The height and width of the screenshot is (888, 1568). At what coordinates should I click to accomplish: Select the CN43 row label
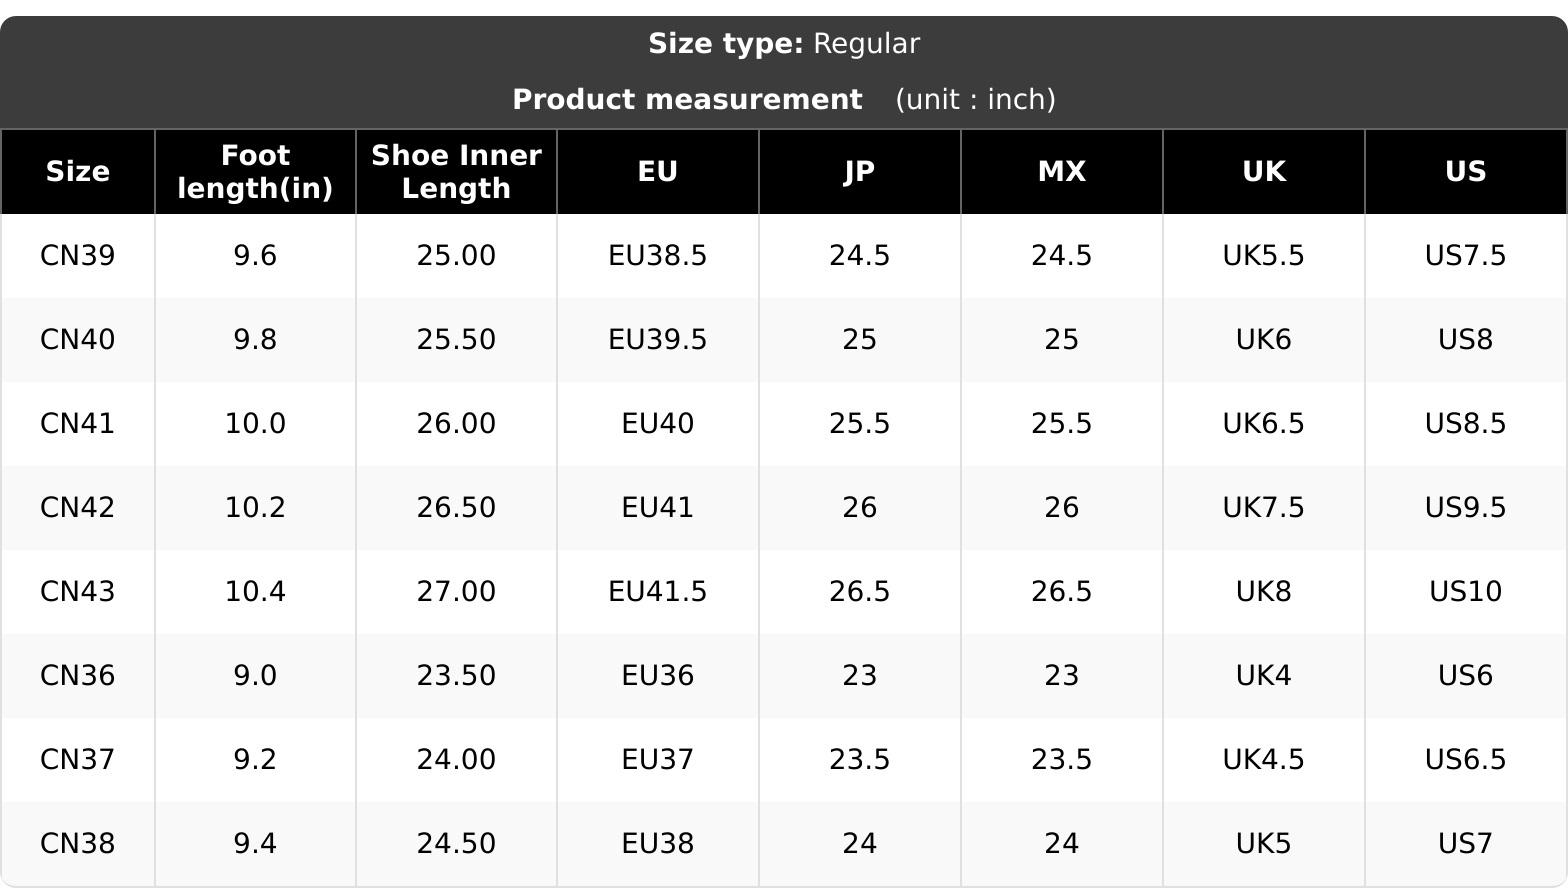point(77,592)
